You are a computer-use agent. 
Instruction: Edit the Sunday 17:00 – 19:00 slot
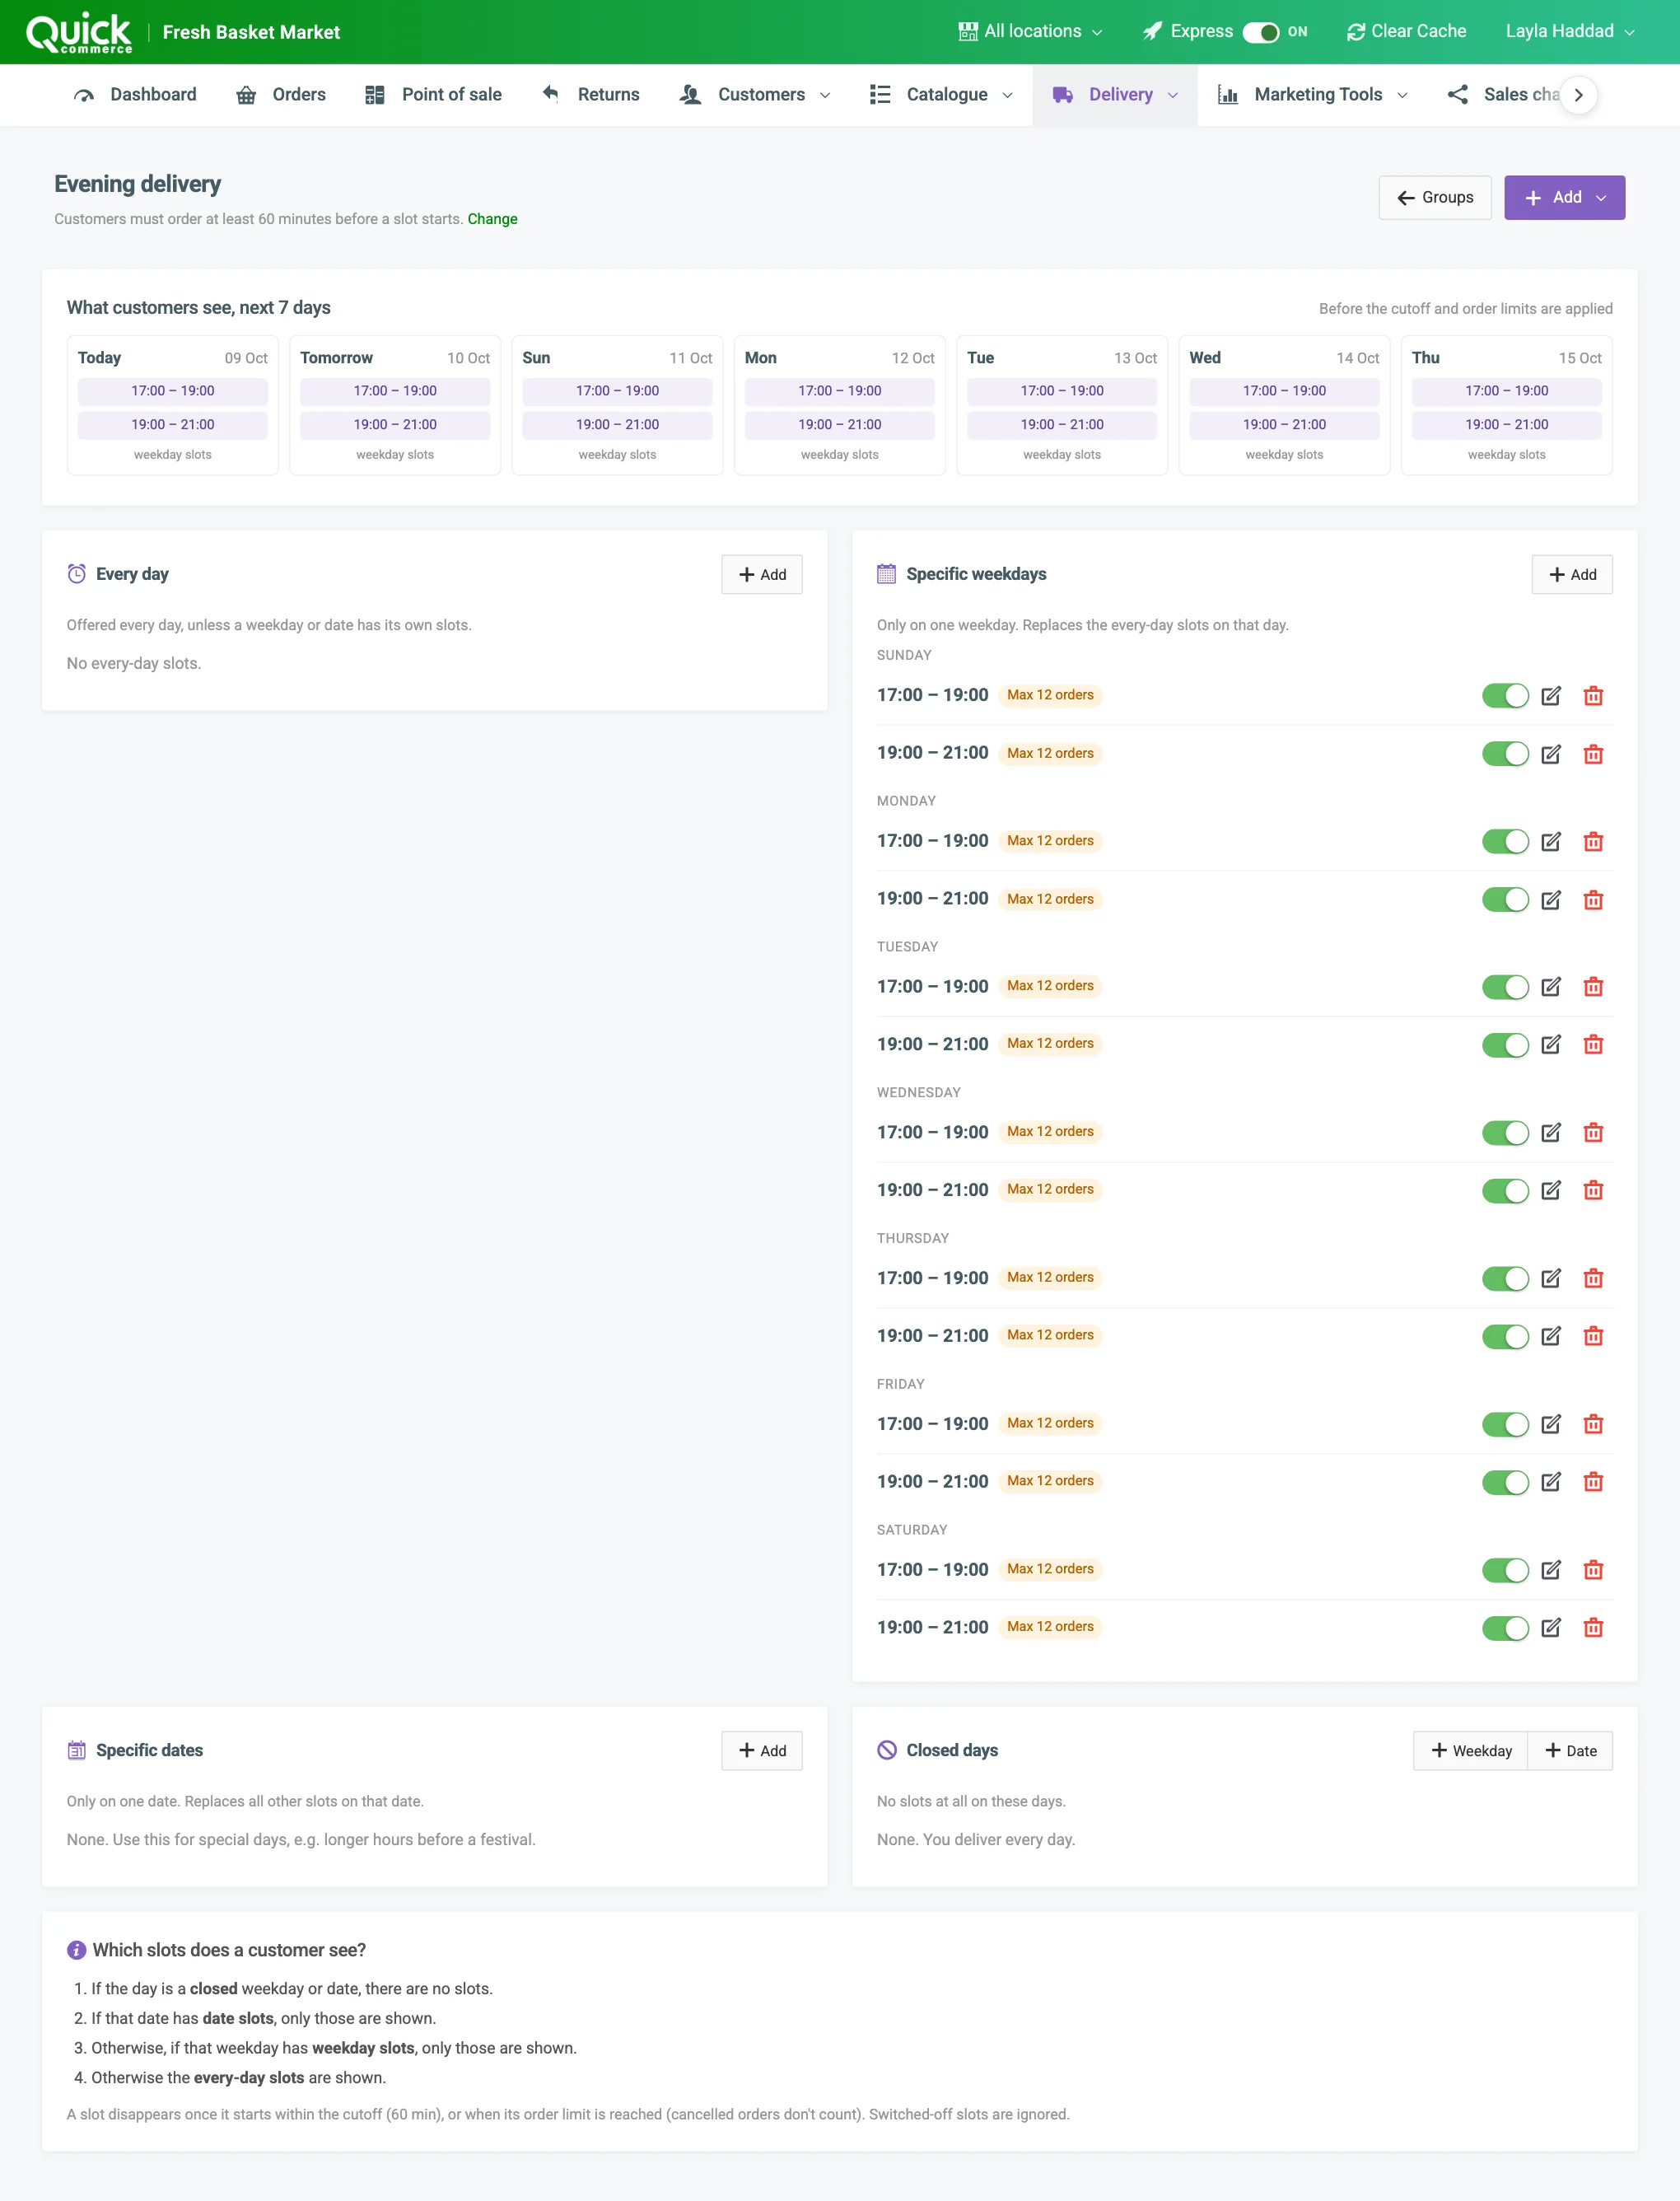(x=1550, y=696)
